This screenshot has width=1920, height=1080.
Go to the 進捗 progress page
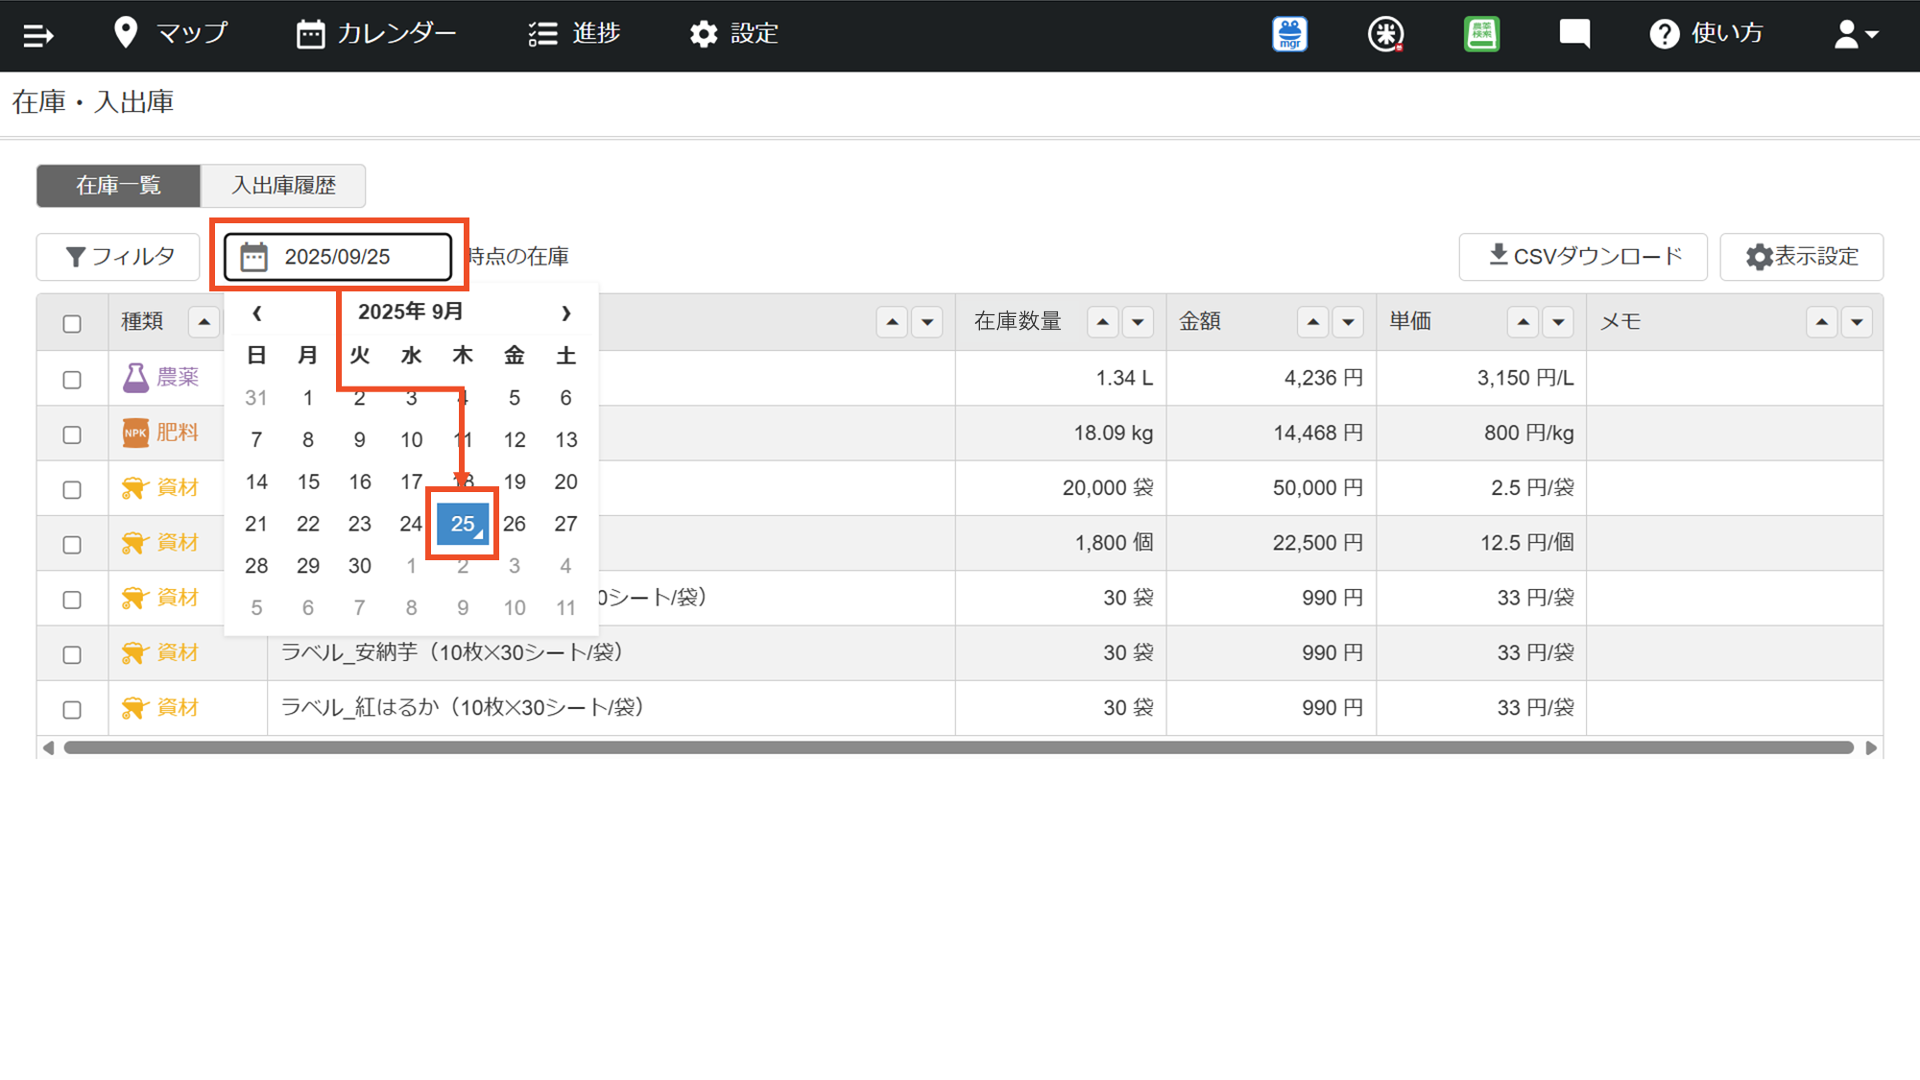[x=574, y=33]
